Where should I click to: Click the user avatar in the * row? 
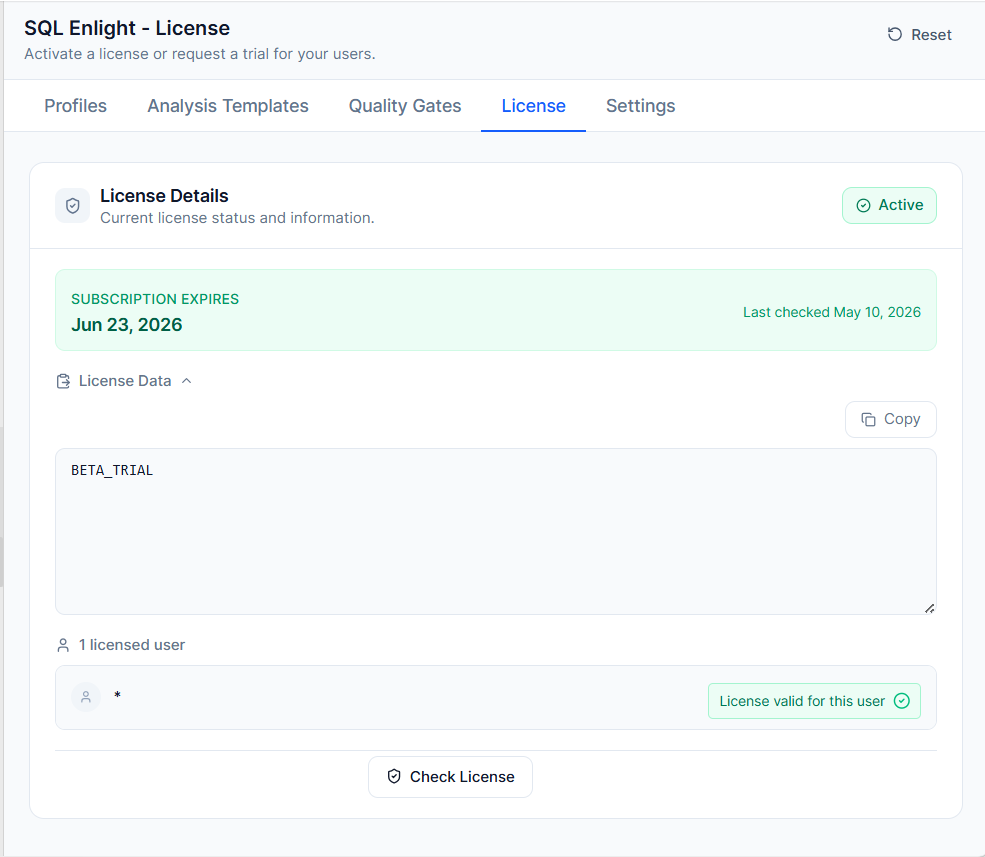coord(86,697)
